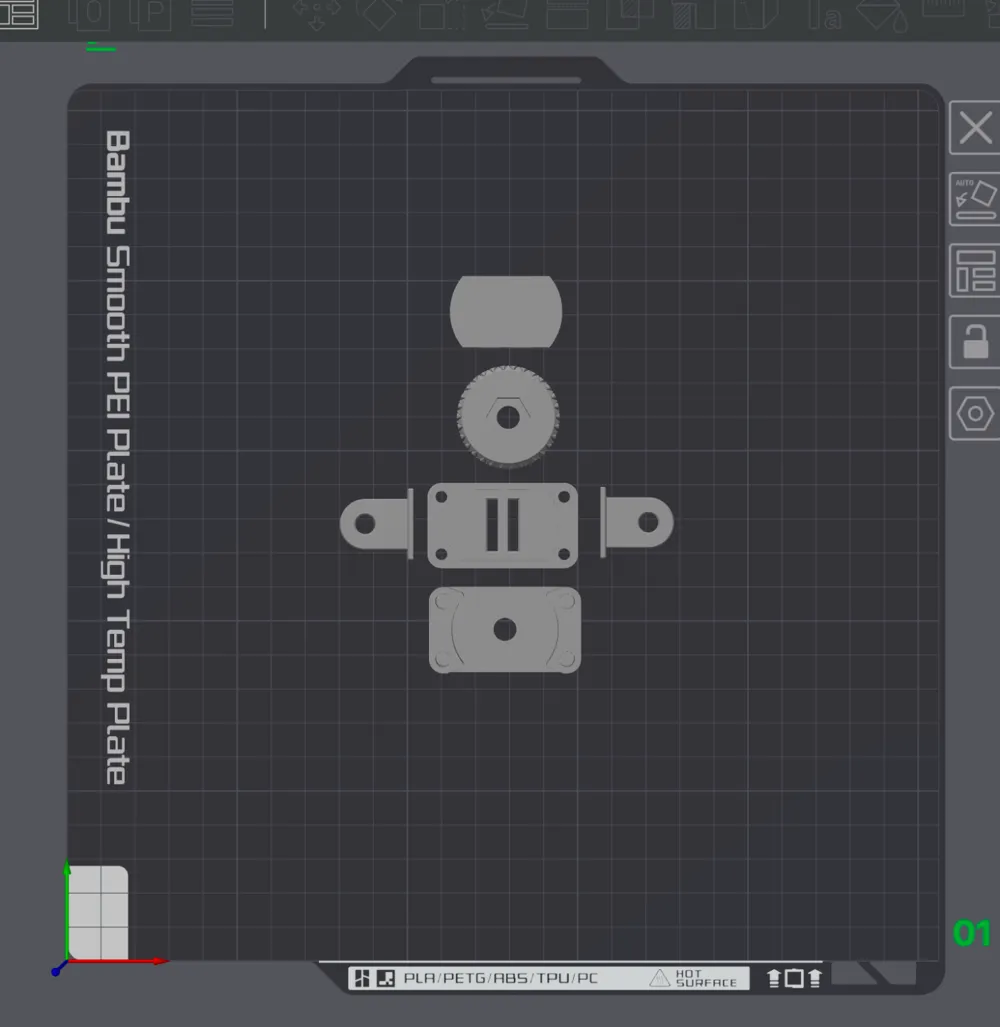Screen dimensions: 1000x1027
Task: Open plate settings hexagon icon
Action: click(974, 414)
